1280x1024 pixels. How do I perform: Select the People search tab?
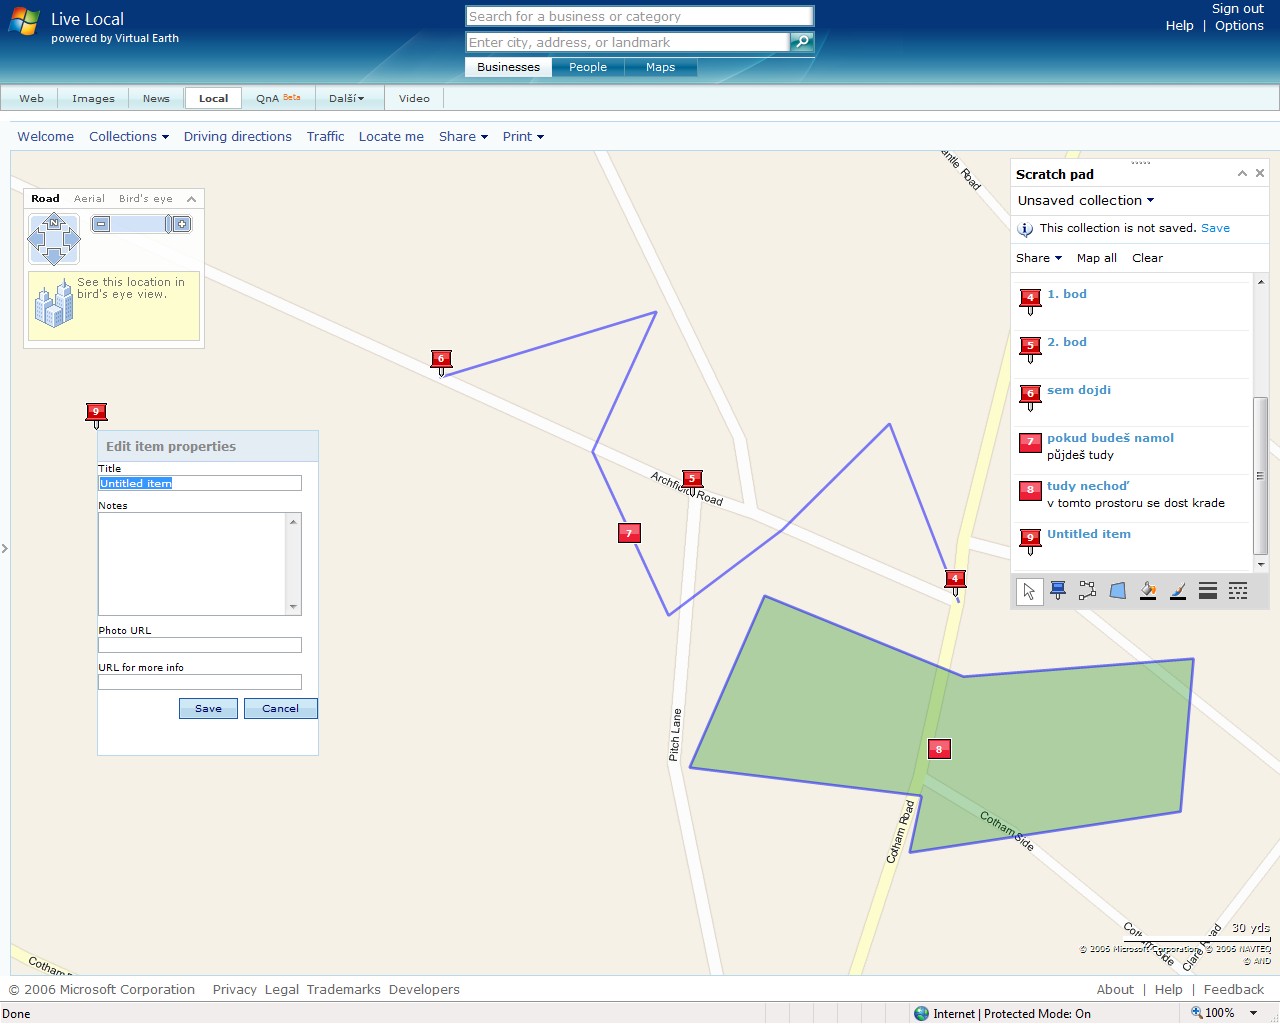click(x=588, y=67)
